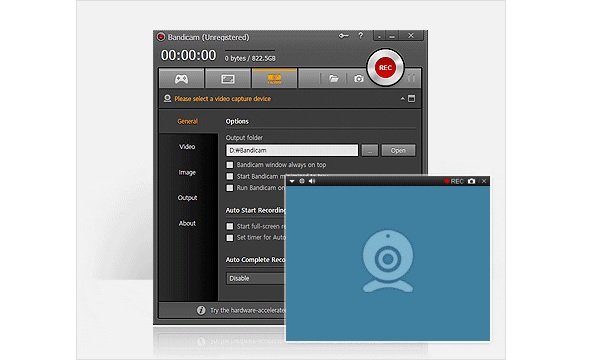
Task: Toggle Set timer for Auto checkbox
Action: tap(230, 238)
